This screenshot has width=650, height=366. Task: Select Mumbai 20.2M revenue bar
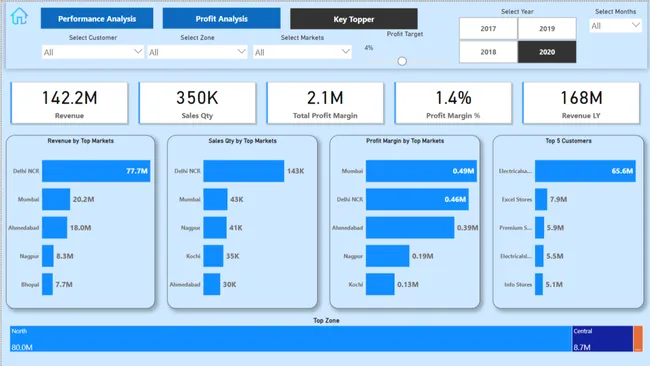56,199
